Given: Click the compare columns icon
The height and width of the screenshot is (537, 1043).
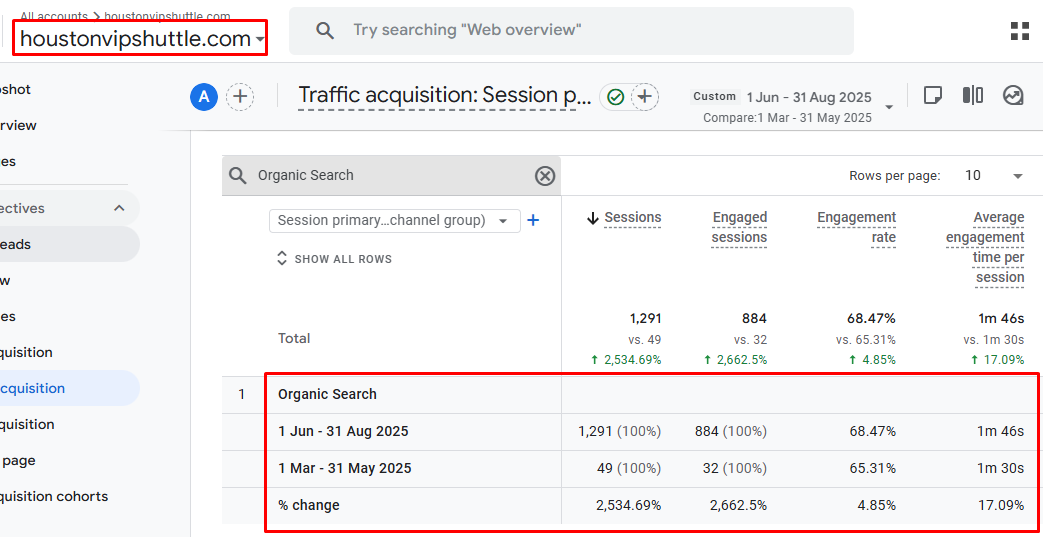Looking at the screenshot, I should (972, 95).
